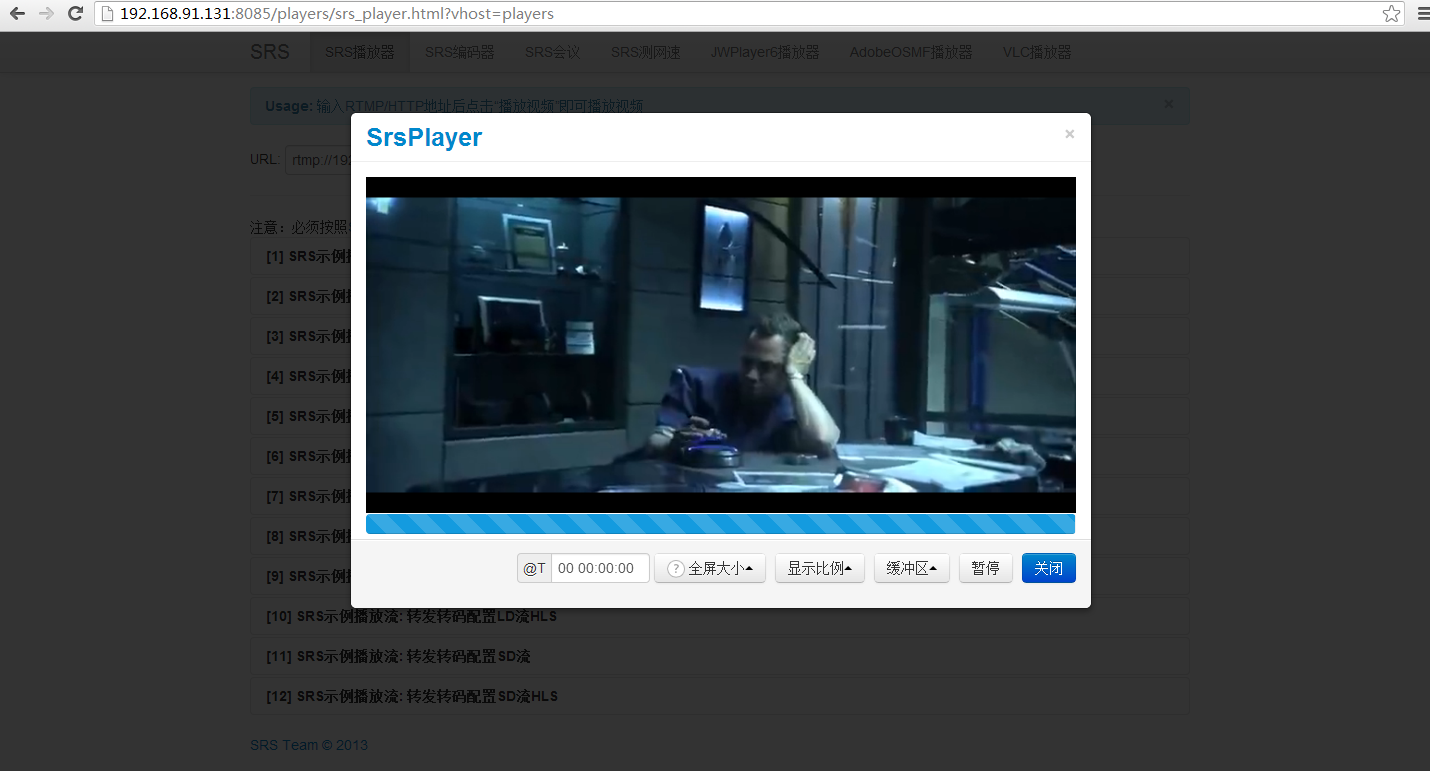Click the blue 关闭 button
Image resolution: width=1430 pixels, height=771 pixels.
pos(1048,568)
